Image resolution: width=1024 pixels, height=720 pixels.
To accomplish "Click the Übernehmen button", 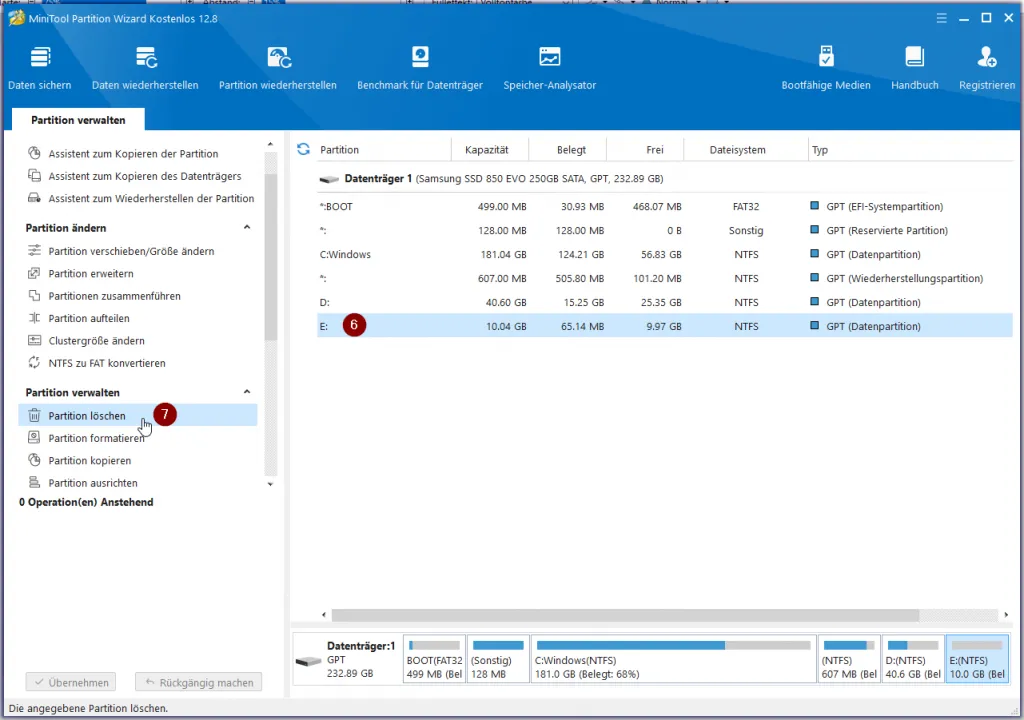I will (70, 682).
